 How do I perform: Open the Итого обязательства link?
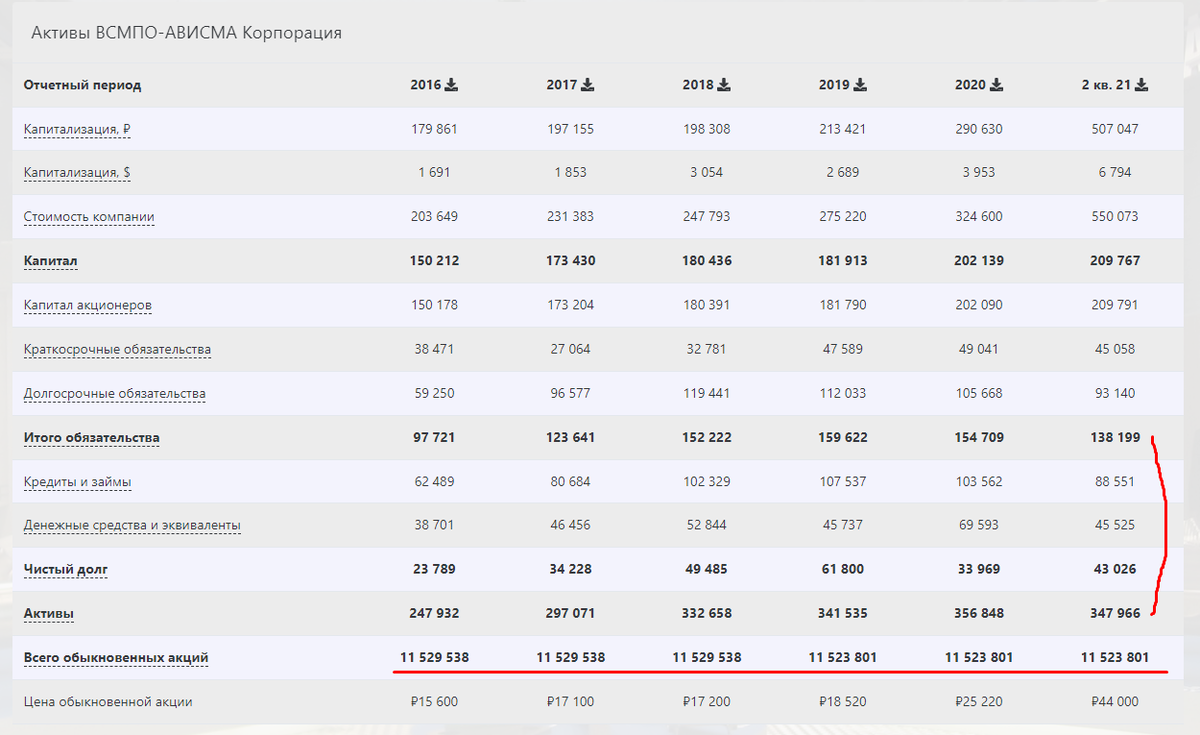[x=92, y=437]
